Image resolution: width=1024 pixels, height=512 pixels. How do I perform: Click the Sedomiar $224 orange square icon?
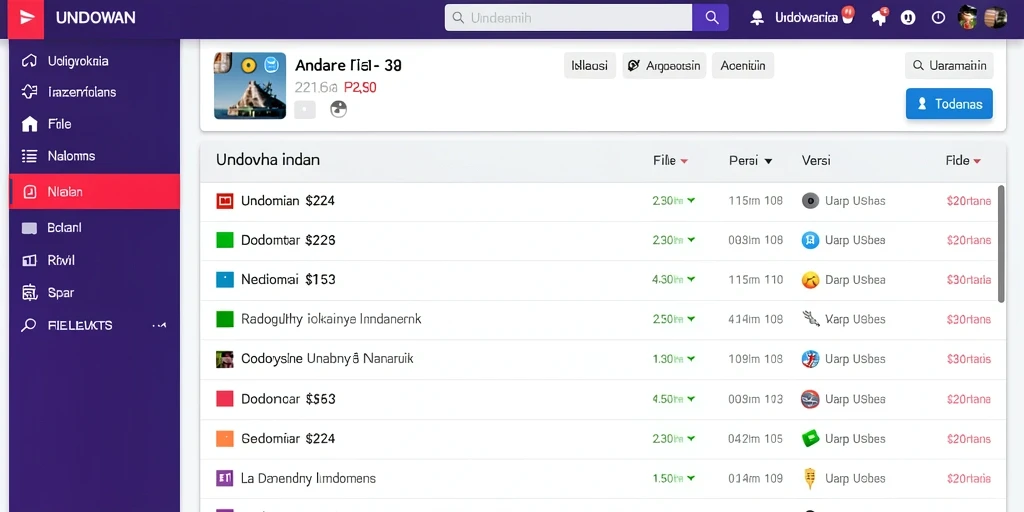(x=225, y=438)
